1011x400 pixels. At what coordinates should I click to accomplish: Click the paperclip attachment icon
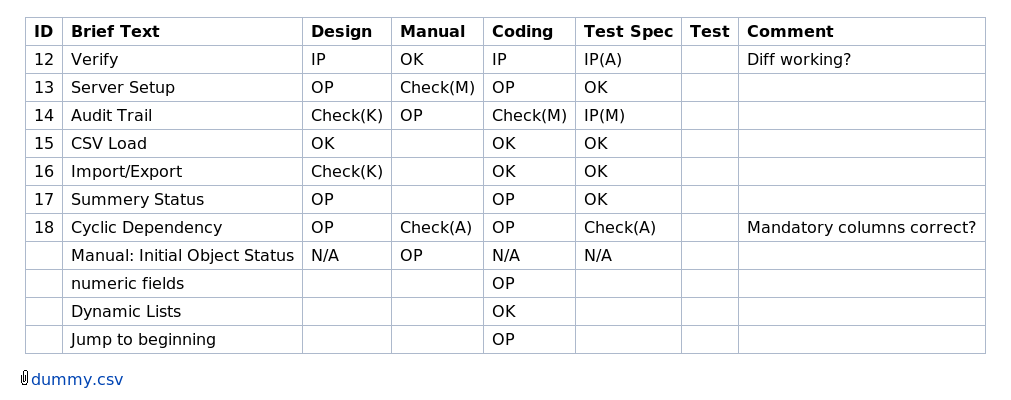tap(25, 378)
